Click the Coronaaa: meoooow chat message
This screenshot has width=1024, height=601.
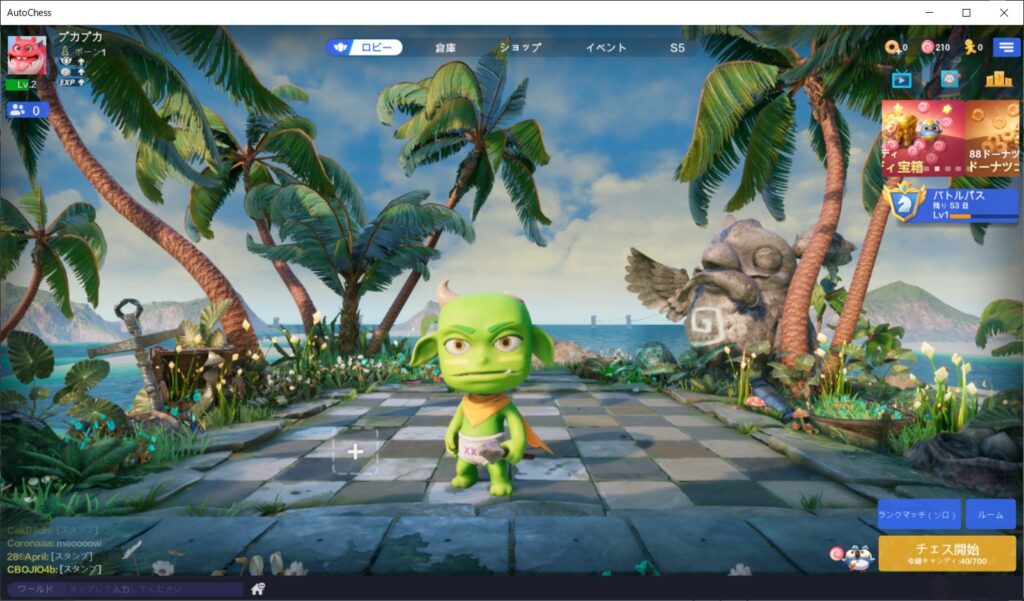coord(54,543)
